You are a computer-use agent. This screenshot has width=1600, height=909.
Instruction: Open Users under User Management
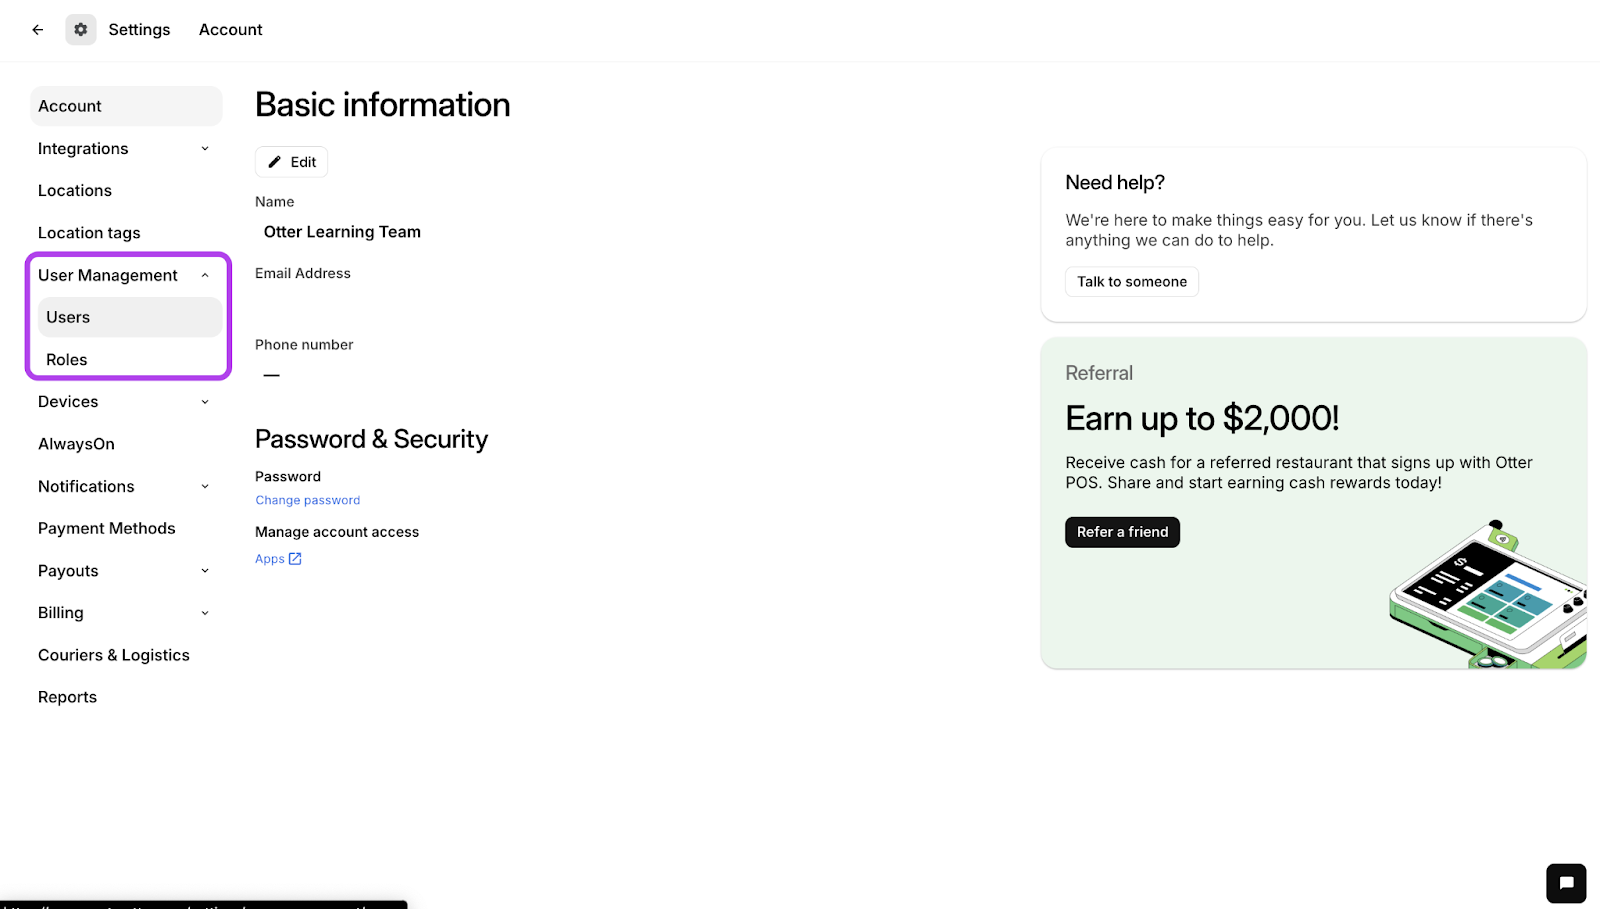[68, 317]
